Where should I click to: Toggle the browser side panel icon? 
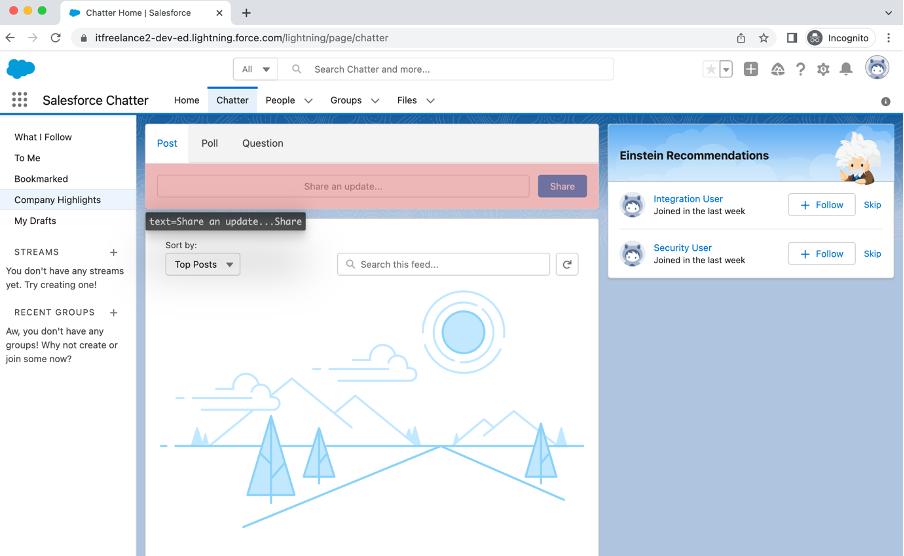click(x=792, y=38)
